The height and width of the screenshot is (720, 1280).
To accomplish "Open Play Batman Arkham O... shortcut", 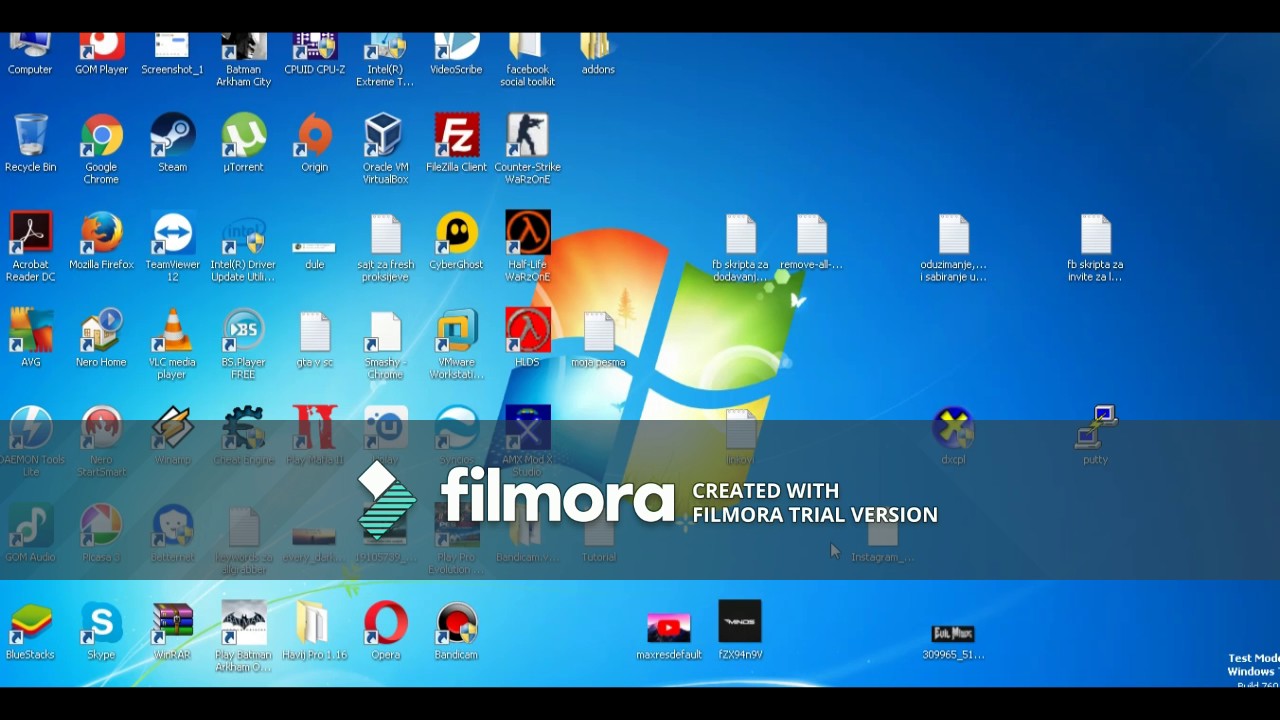I will 243,623.
